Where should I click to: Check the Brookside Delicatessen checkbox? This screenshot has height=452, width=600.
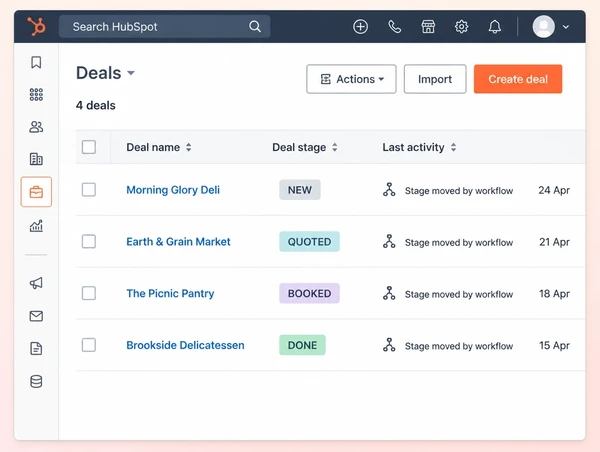[89, 345]
